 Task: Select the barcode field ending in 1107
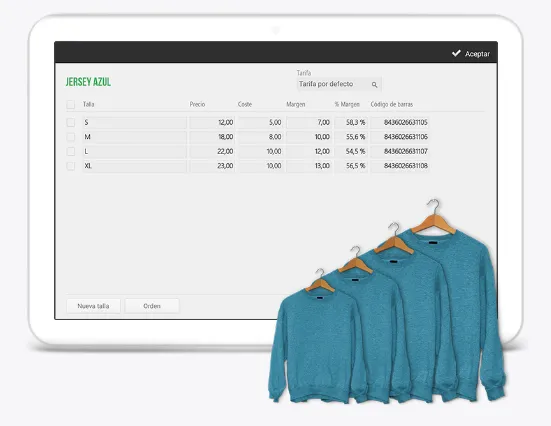click(x=400, y=151)
